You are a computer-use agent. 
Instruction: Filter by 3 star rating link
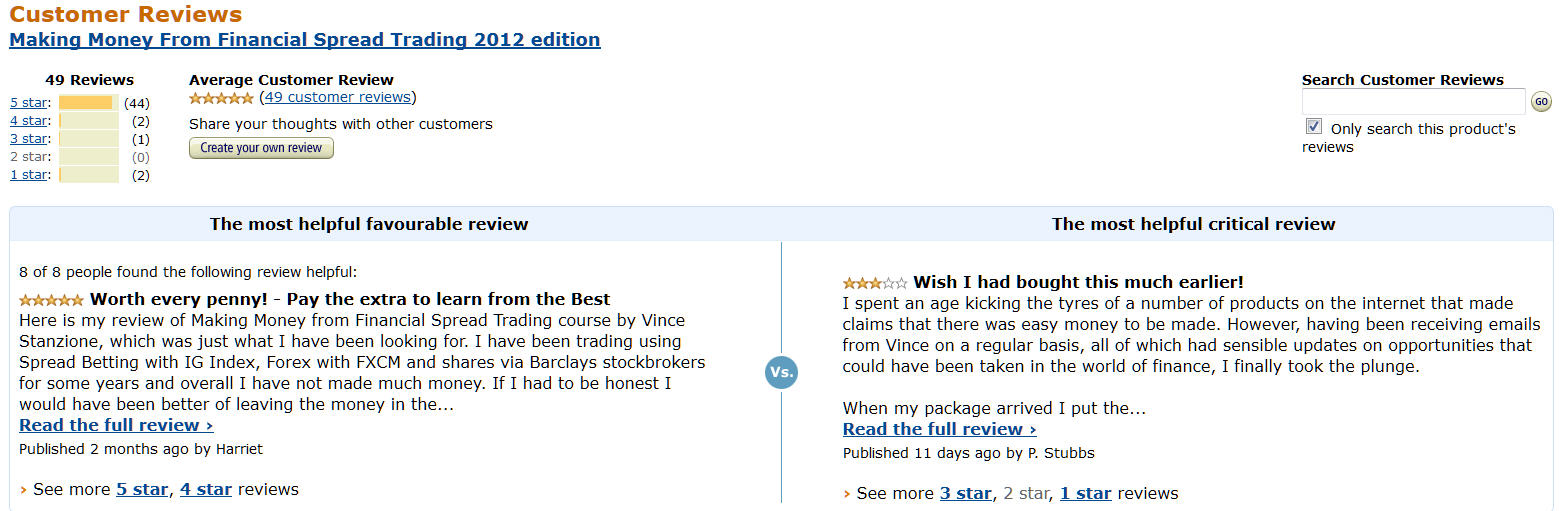pyautogui.click(x=28, y=139)
